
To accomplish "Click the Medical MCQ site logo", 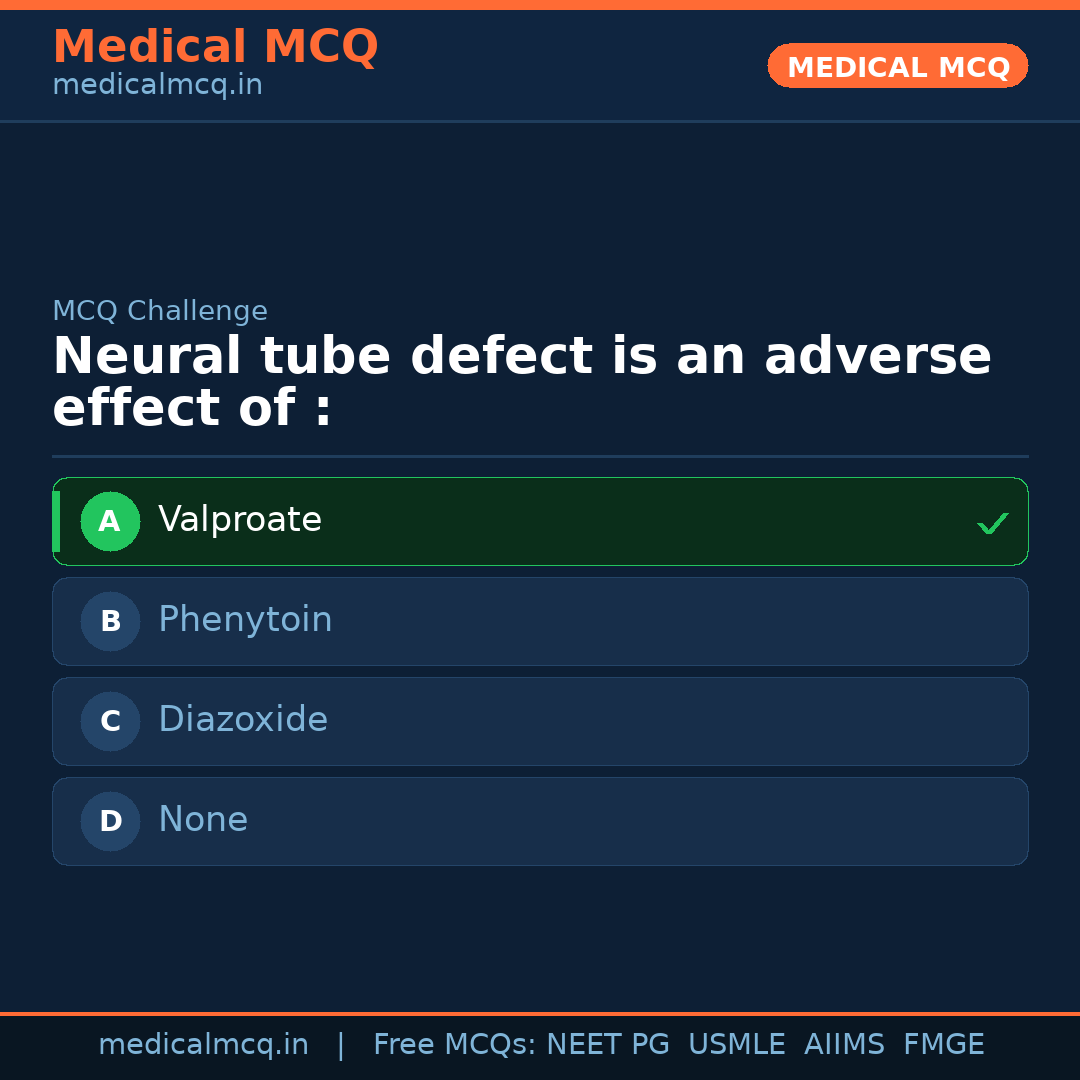I will tap(215, 46).
